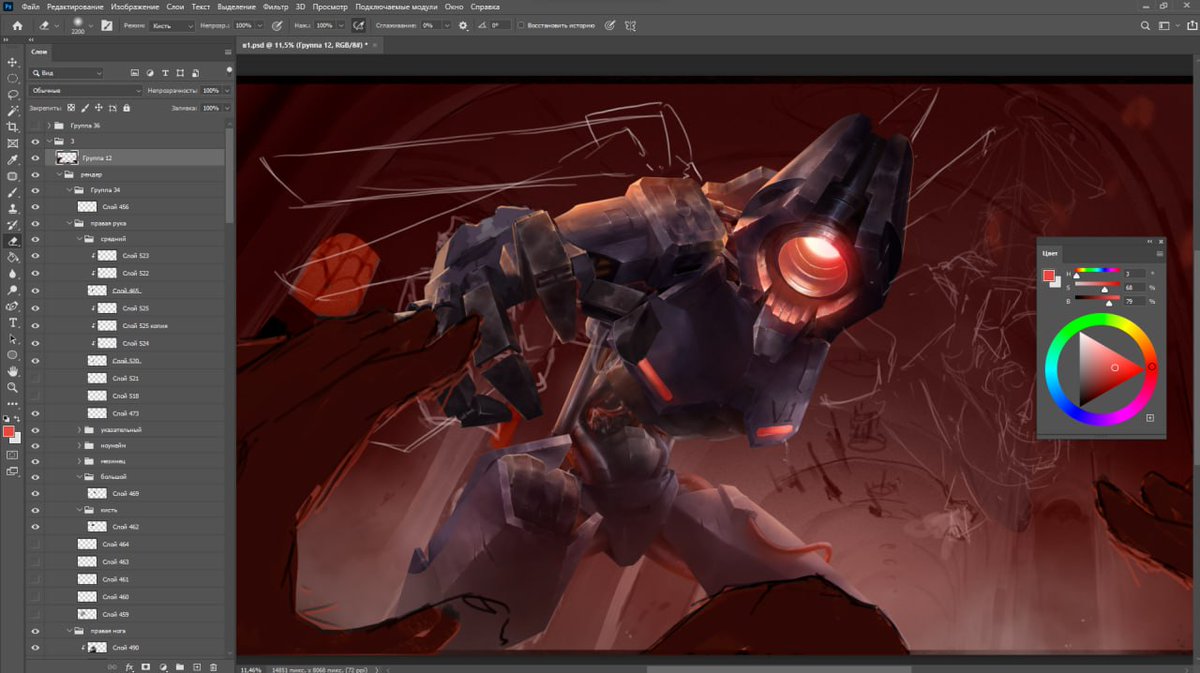
Task: Select the Lasso tool
Action: tap(12, 94)
